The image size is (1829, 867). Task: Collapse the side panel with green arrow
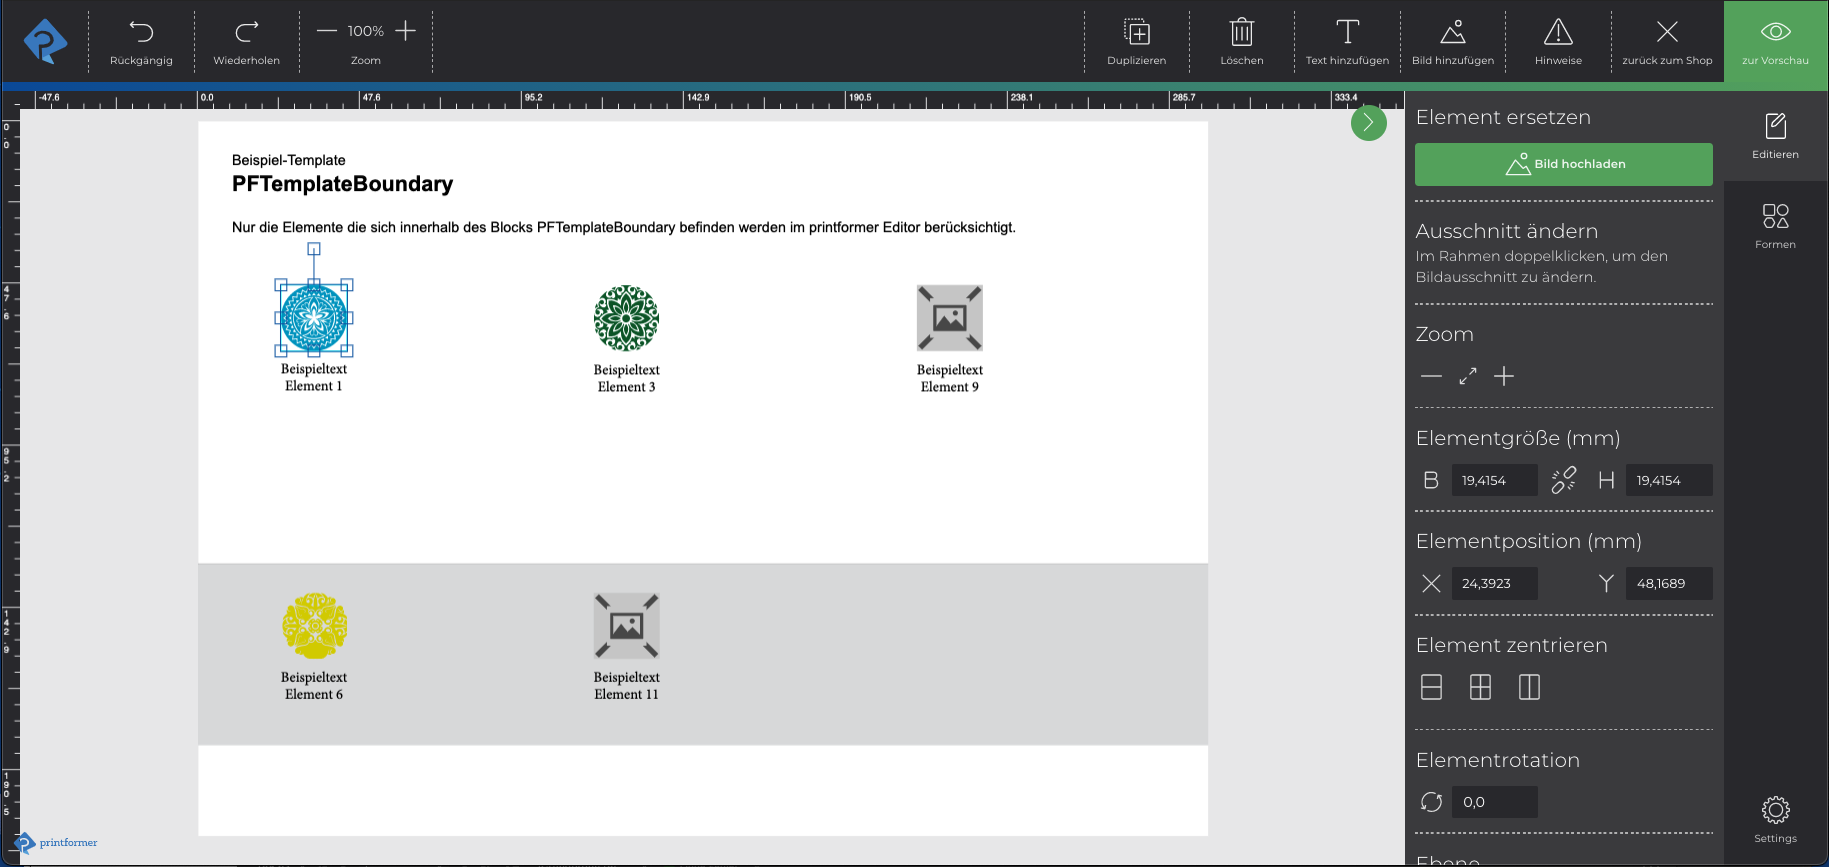[x=1368, y=123]
